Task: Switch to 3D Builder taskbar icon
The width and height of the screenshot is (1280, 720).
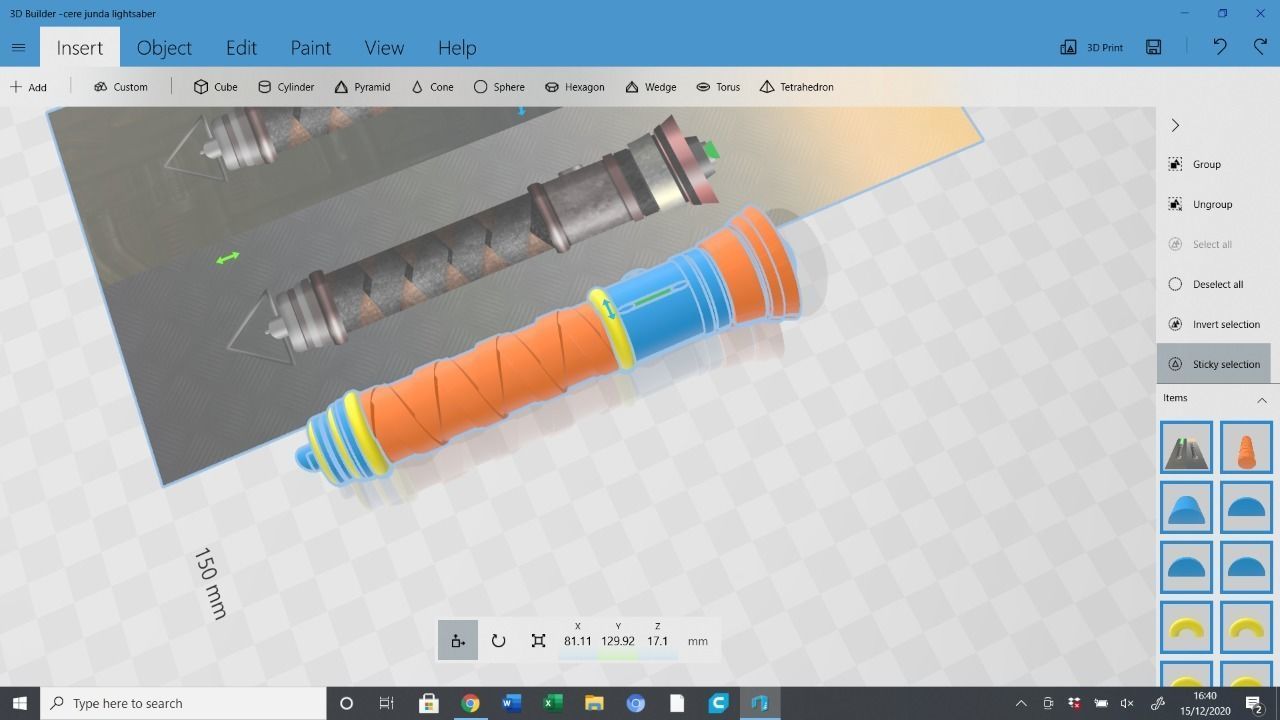Action: tap(759, 703)
